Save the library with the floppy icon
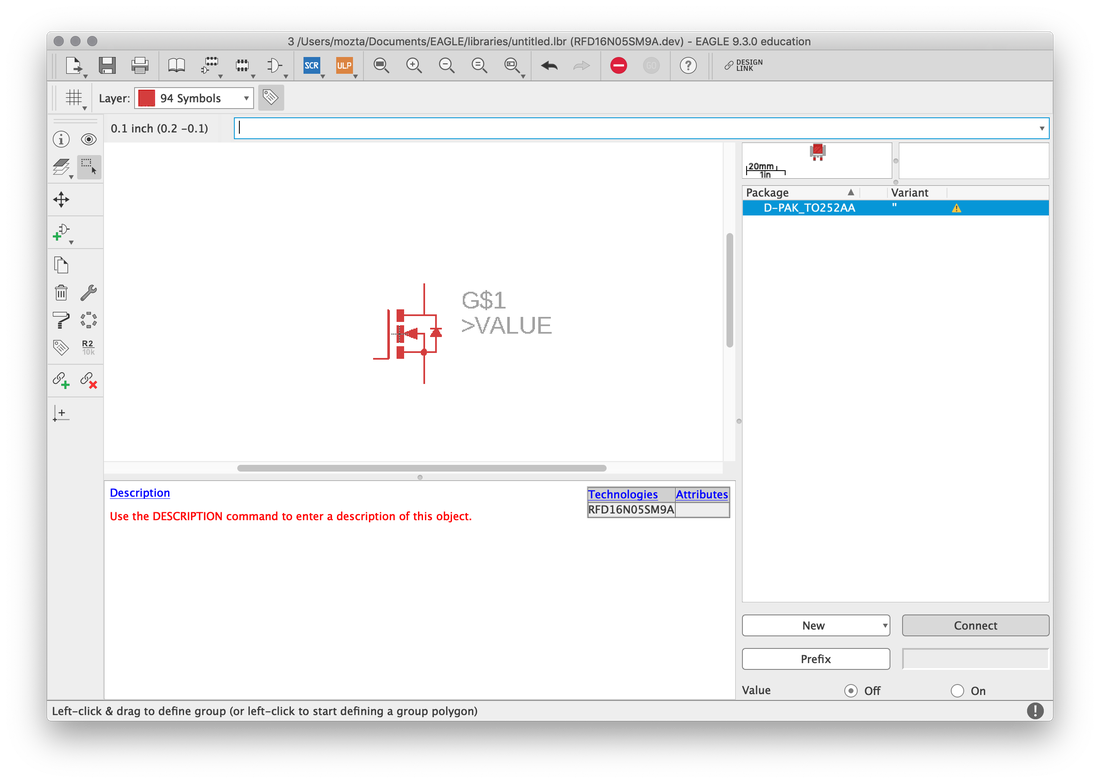1100x783 pixels. click(x=107, y=66)
